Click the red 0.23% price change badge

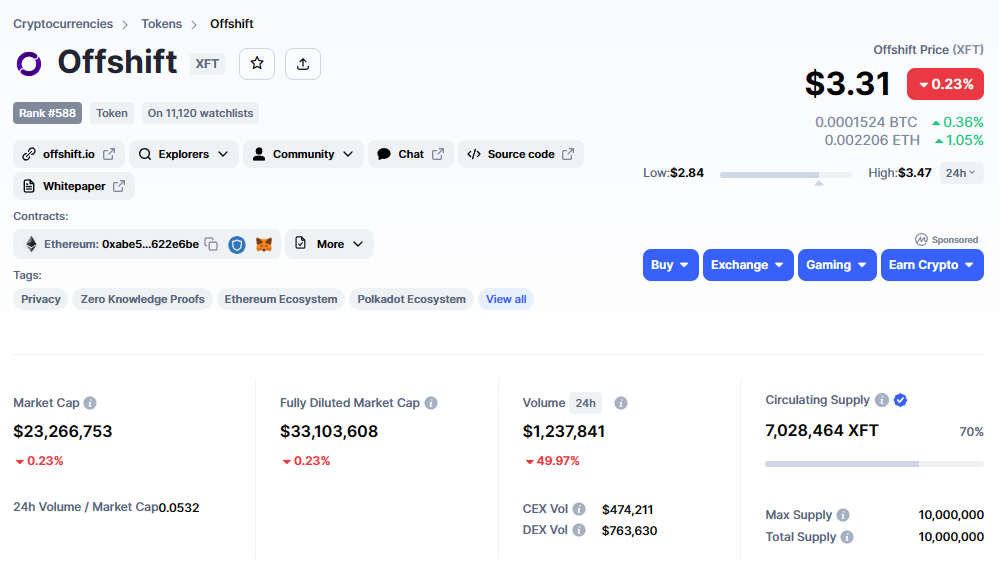(x=945, y=84)
